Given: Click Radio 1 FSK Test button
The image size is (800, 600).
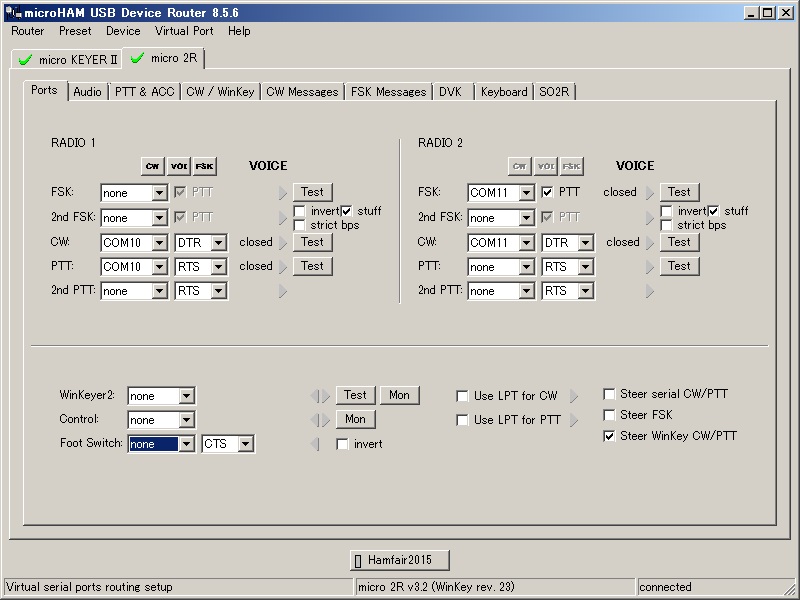Looking at the screenshot, I should (x=312, y=192).
